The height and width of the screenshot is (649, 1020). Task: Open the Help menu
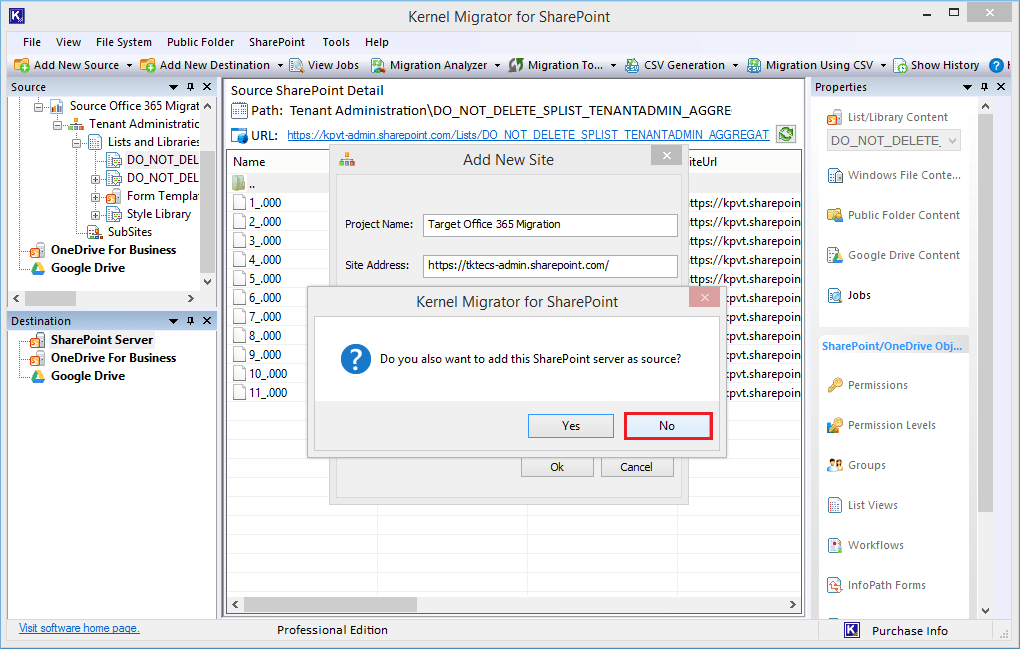[x=377, y=42]
